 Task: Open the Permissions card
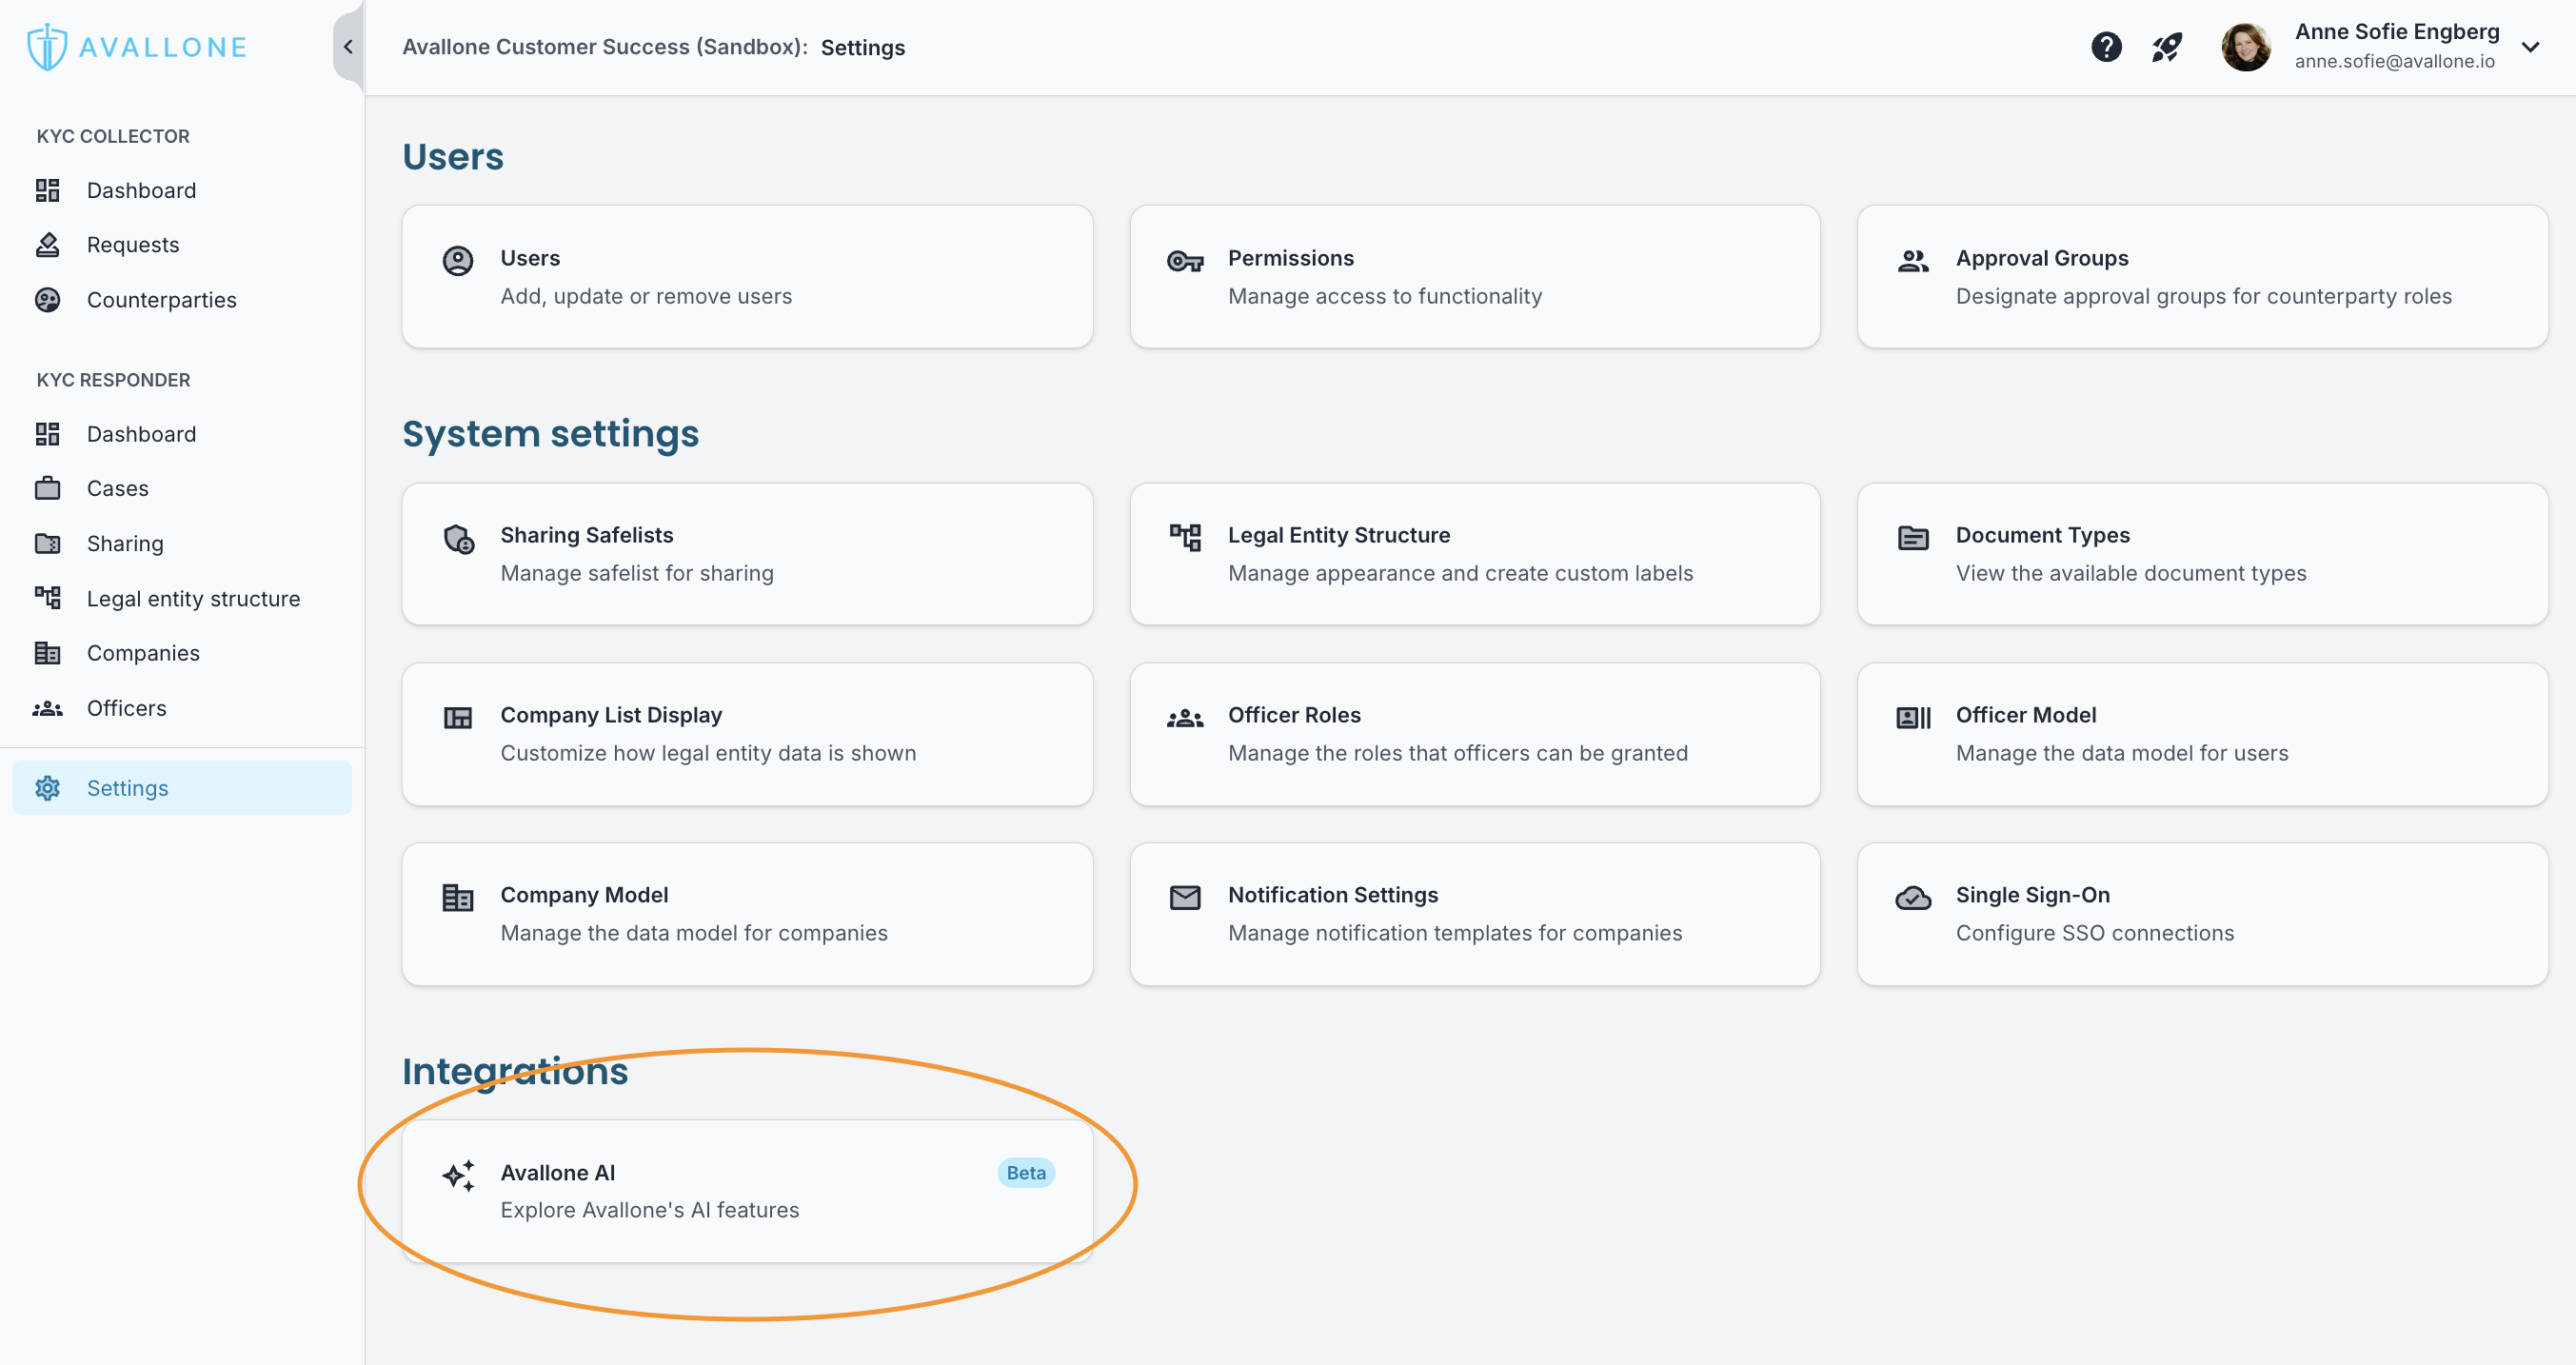click(x=1475, y=277)
